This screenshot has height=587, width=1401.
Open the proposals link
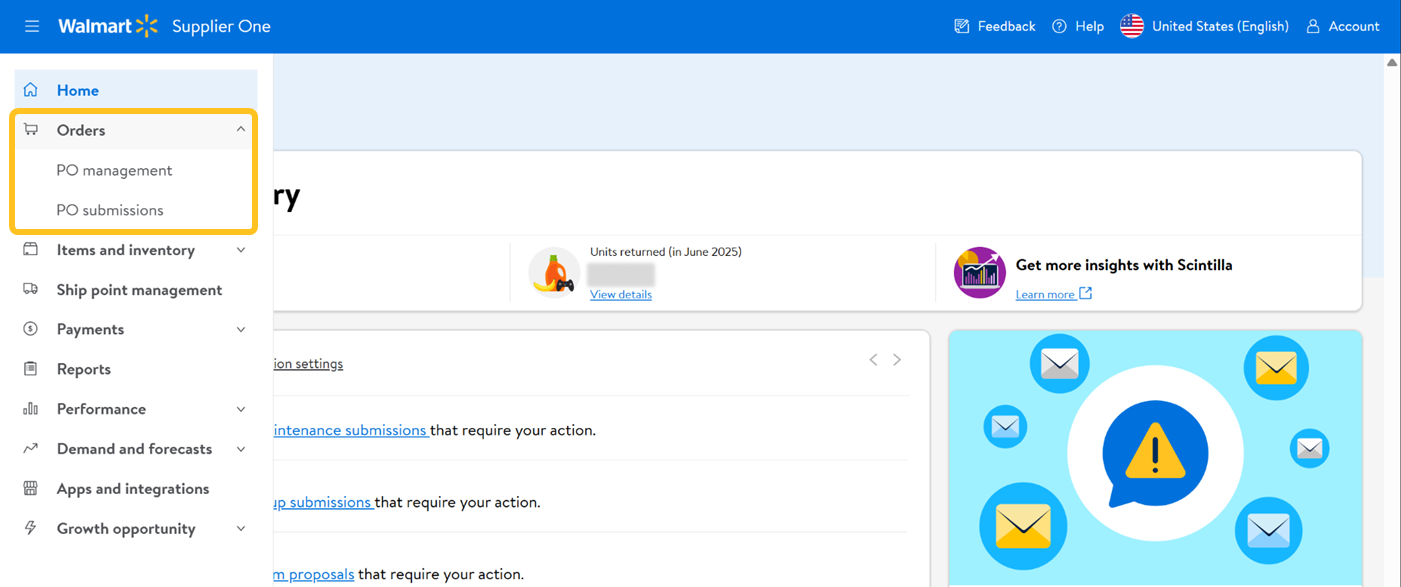(314, 574)
